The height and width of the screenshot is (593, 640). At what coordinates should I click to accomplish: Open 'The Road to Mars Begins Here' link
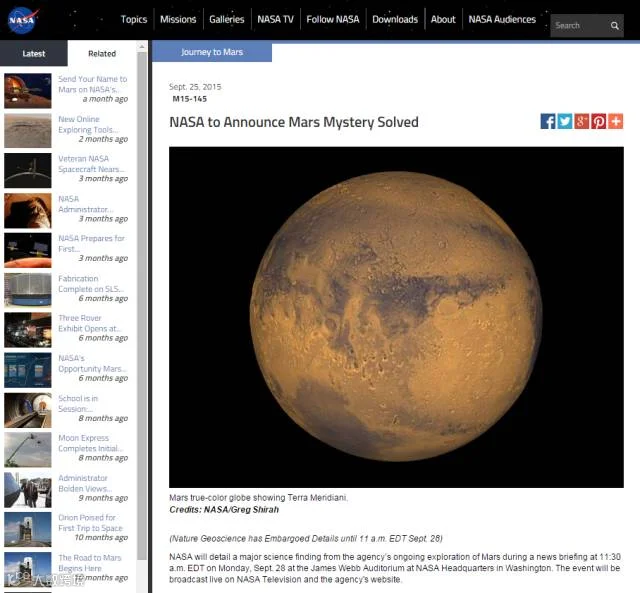tap(90, 563)
